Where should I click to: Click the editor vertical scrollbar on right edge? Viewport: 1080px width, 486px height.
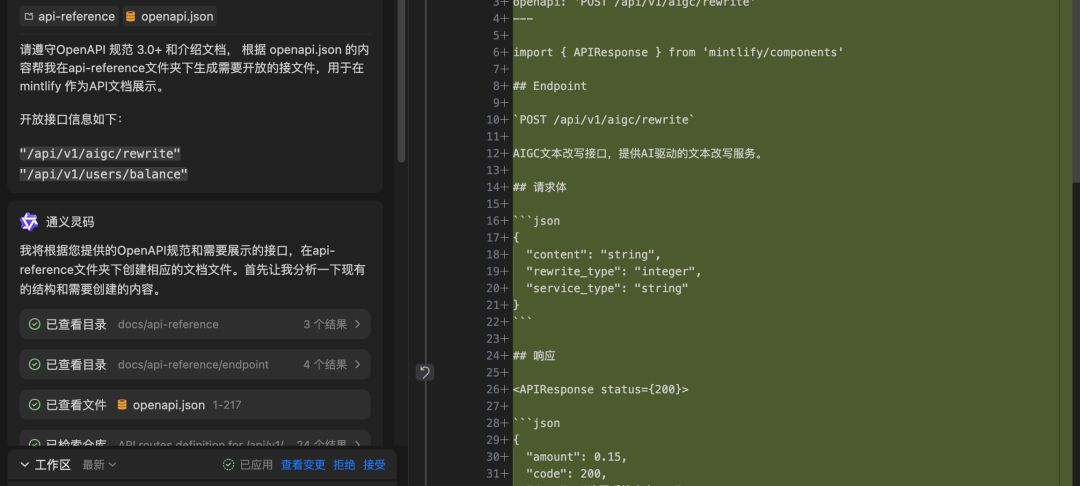pos(1076,89)
